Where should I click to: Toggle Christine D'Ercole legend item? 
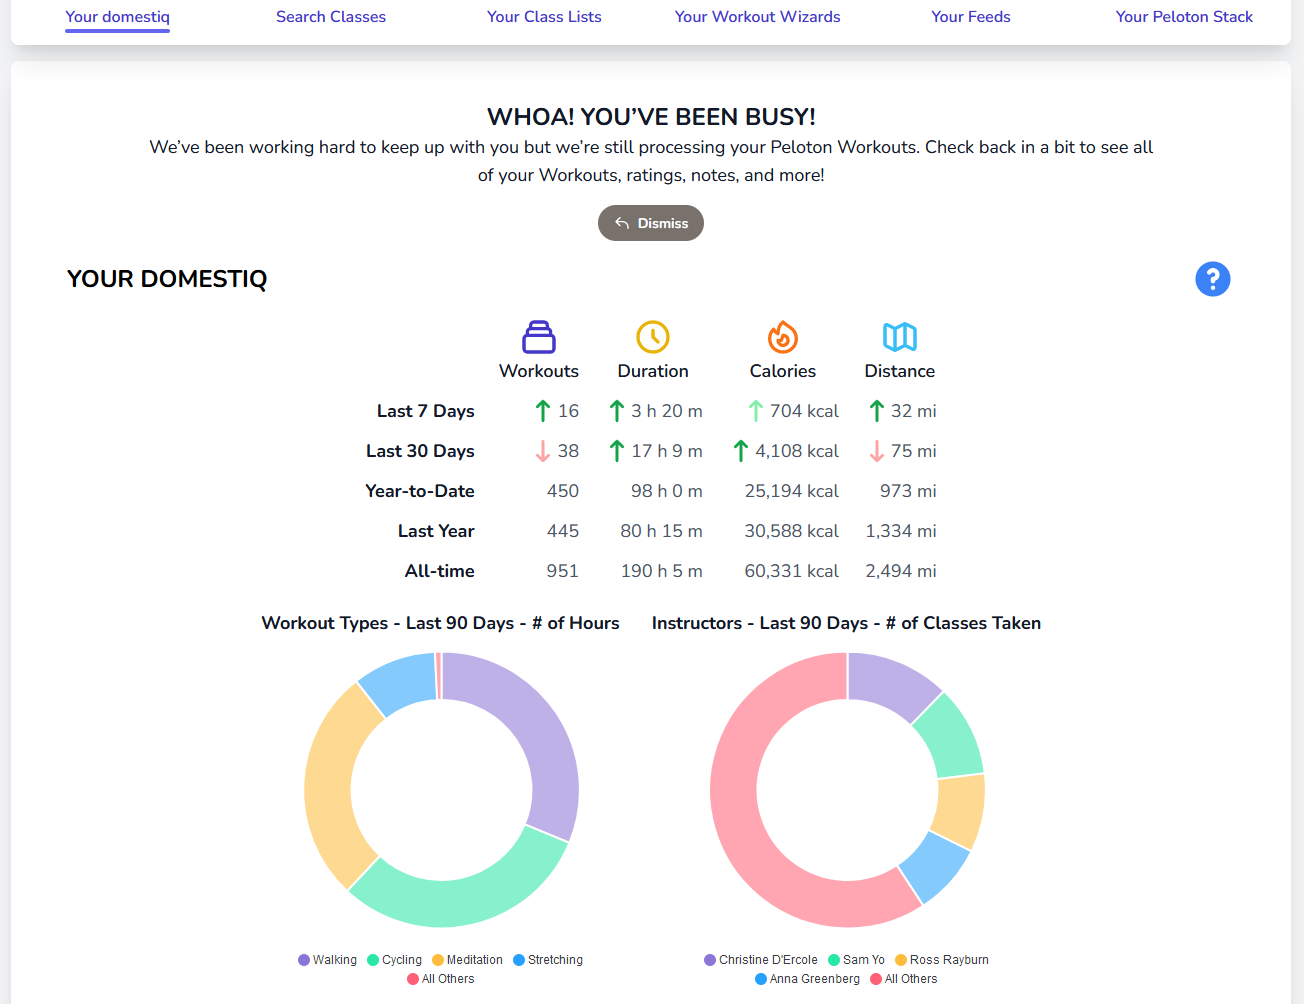tap(761, 960)
